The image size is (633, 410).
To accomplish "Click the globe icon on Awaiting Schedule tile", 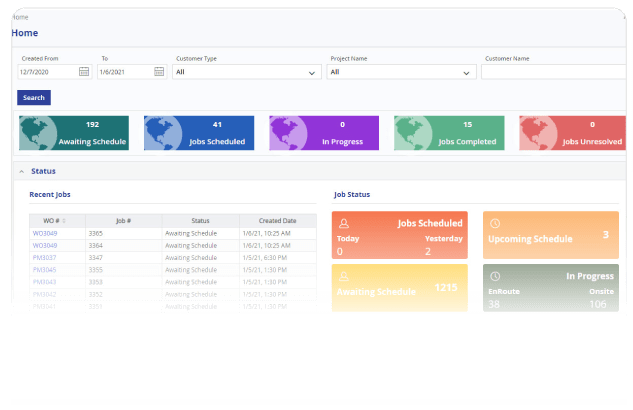I will [38, 133].
